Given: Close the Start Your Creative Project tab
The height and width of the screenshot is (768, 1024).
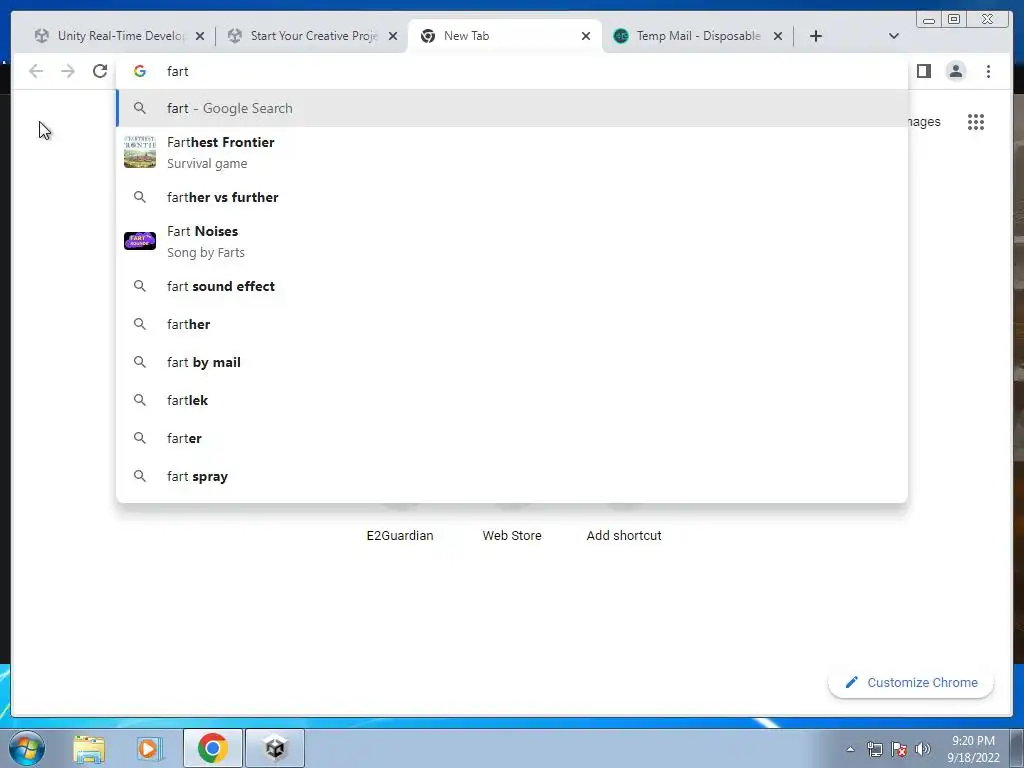Looking at the screenshot, I should click(393, 36).
